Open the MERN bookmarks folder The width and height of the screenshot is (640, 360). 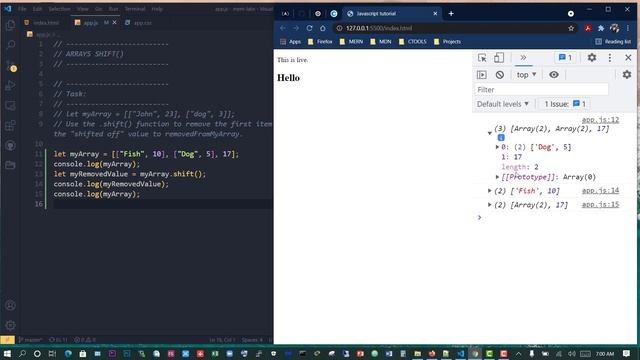[x=351, y=42]
